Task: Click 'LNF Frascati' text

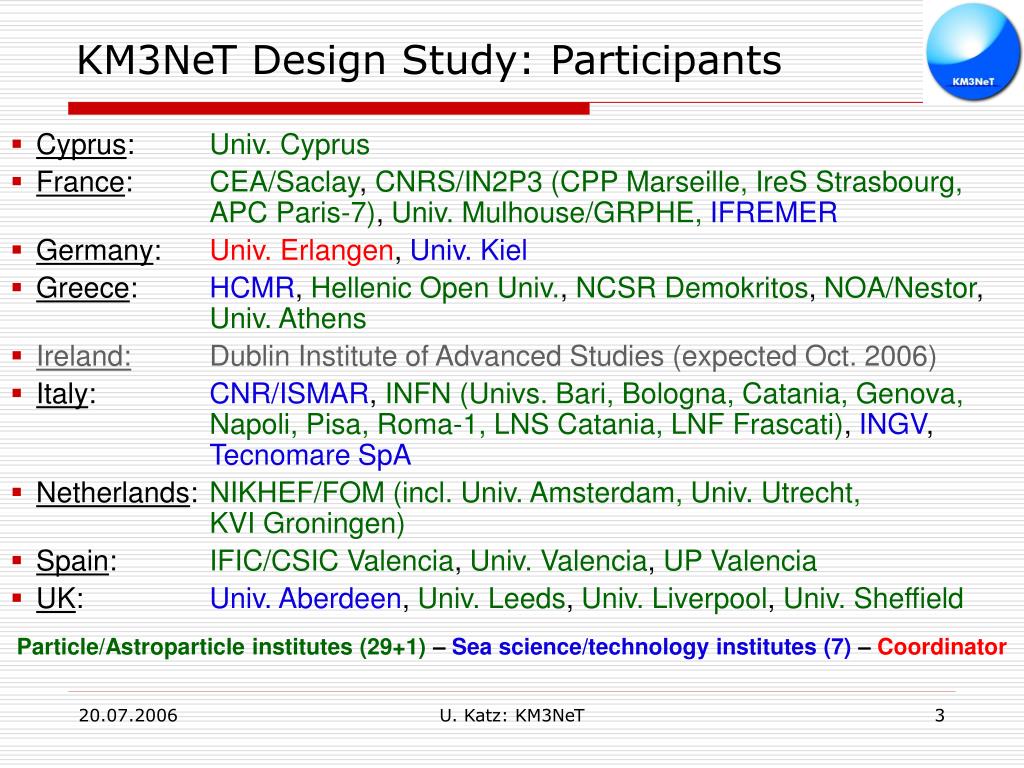Action: [x=754, y=424]
